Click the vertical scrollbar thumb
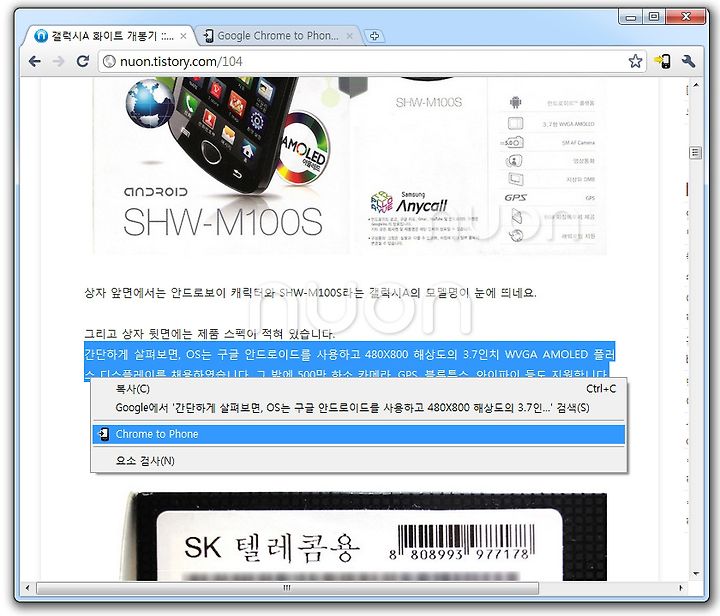Image resolution: width=720 pixels, height=616 pixels. point(696,152)
